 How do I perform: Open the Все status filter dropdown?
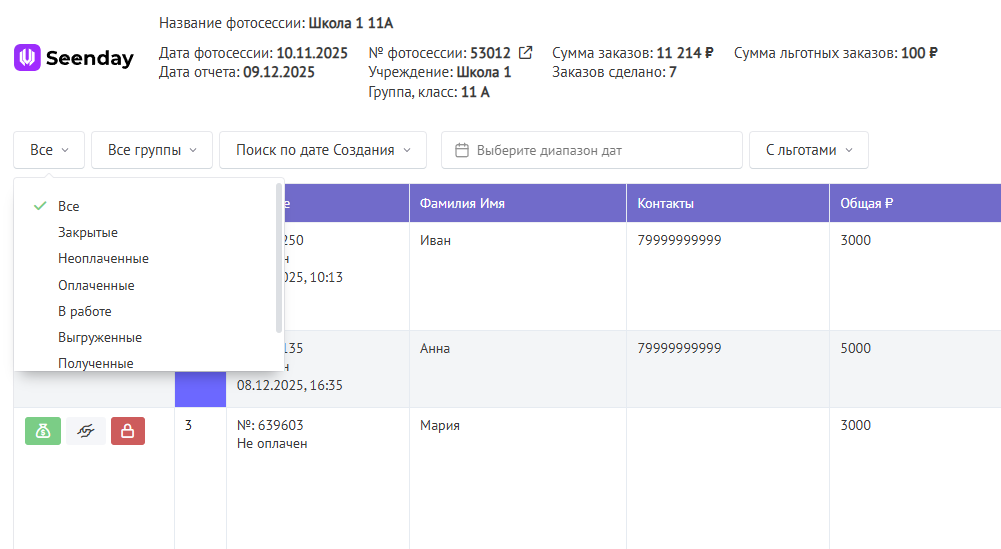click(49, 150)
